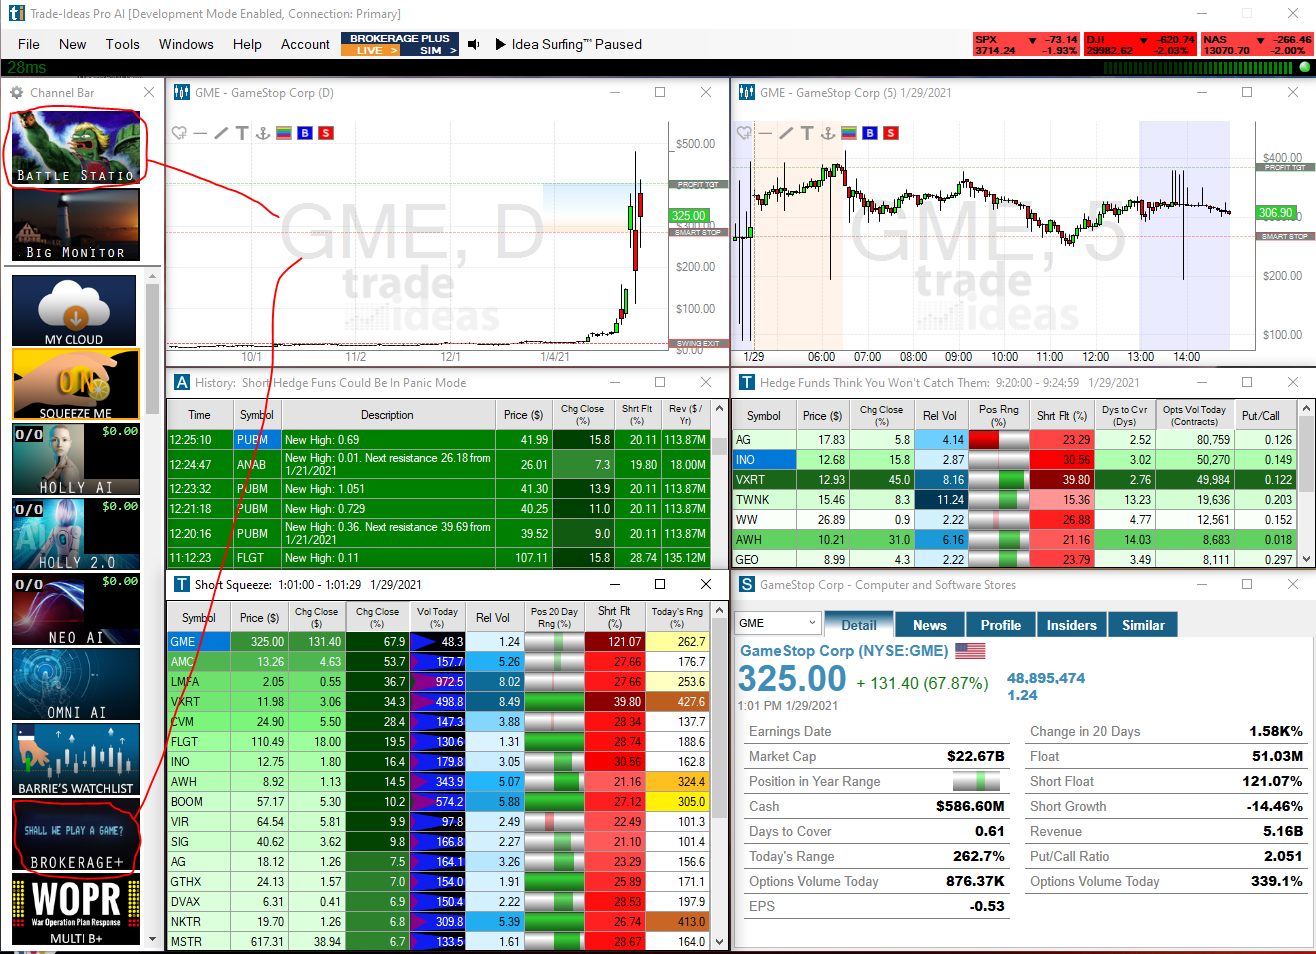Select text tool on GME daily chart
Image resolution: width=1316 pixels, height=954 pixels.
point(242,133)
